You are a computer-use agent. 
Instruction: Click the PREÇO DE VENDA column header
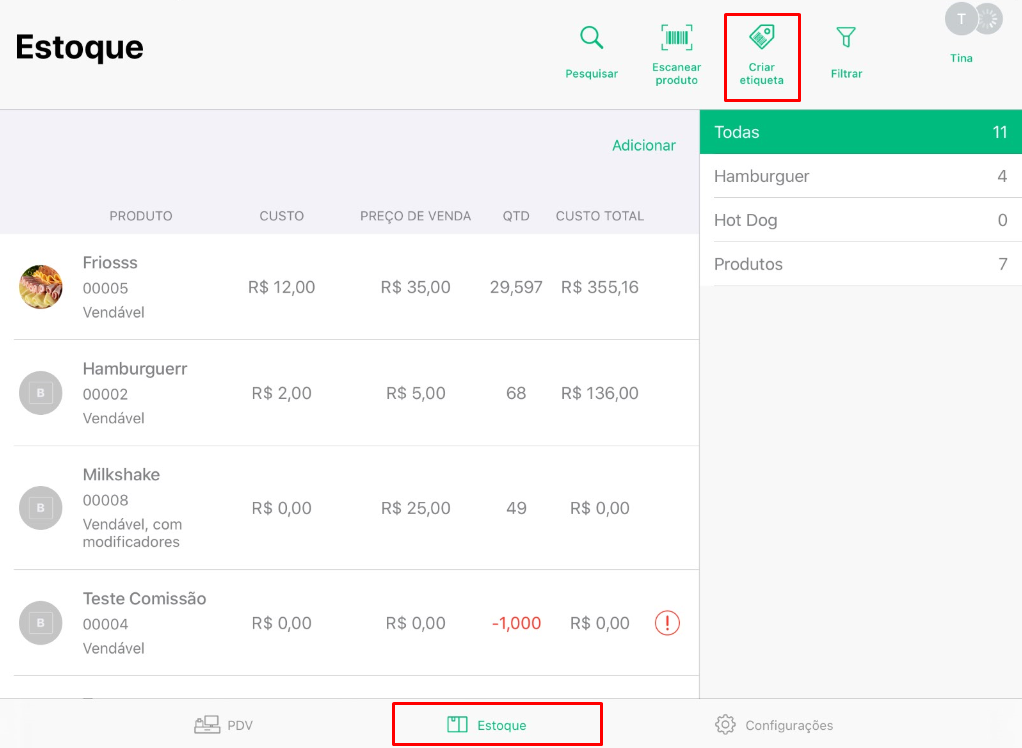tap(415, 216)
